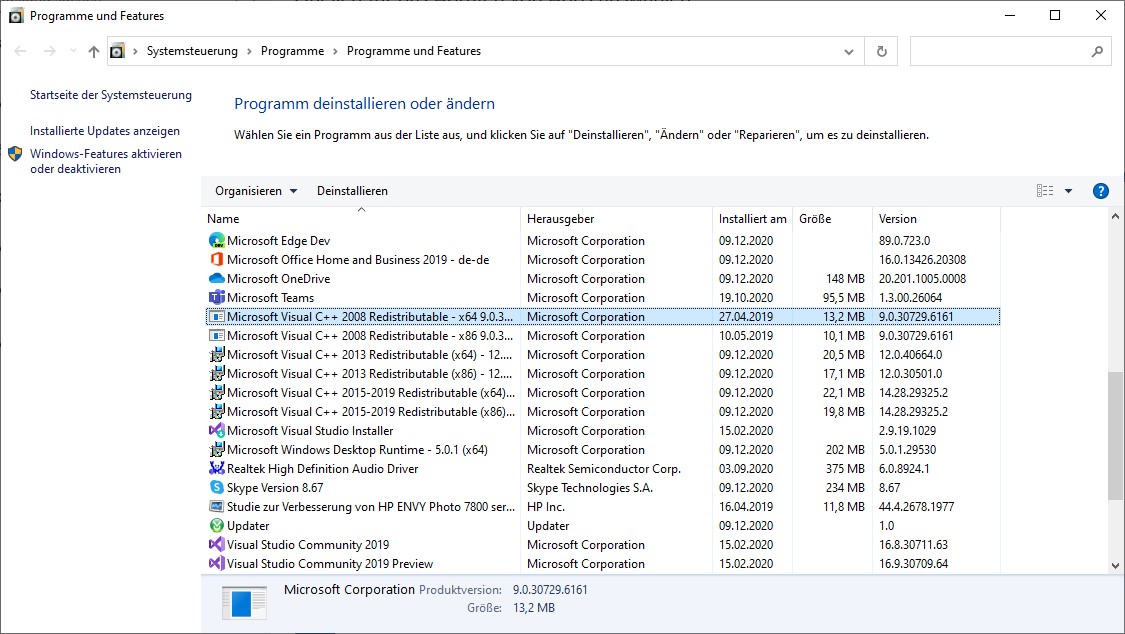Click the Skype Version 8.67 icon
Screen dimensions: 1125x634
216,488
